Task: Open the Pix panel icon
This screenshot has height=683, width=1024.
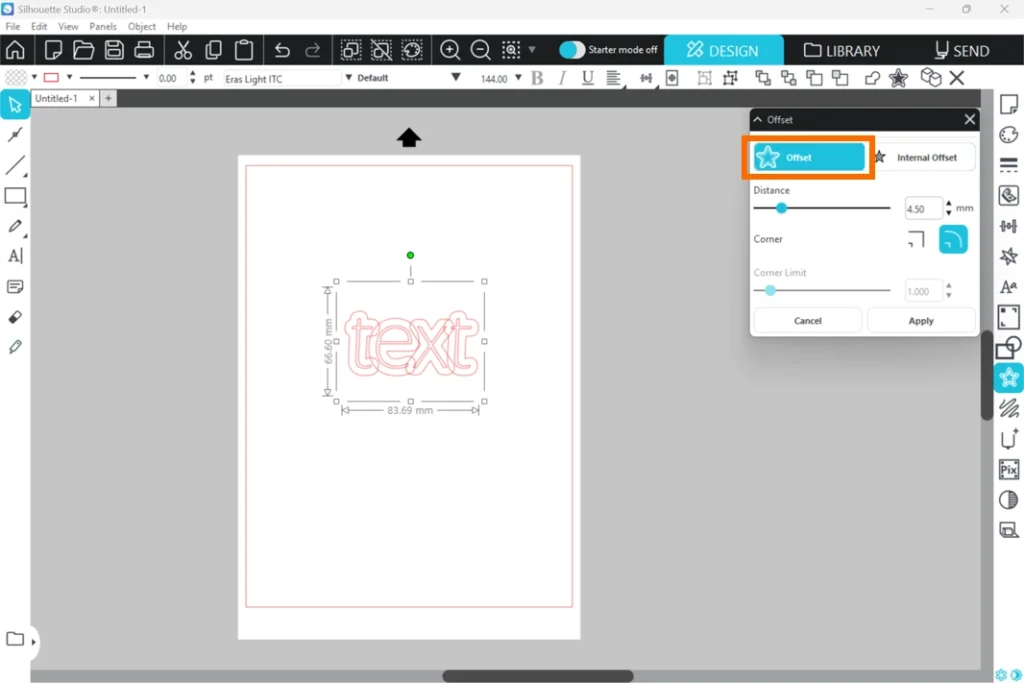Action: coord(1008,469)
